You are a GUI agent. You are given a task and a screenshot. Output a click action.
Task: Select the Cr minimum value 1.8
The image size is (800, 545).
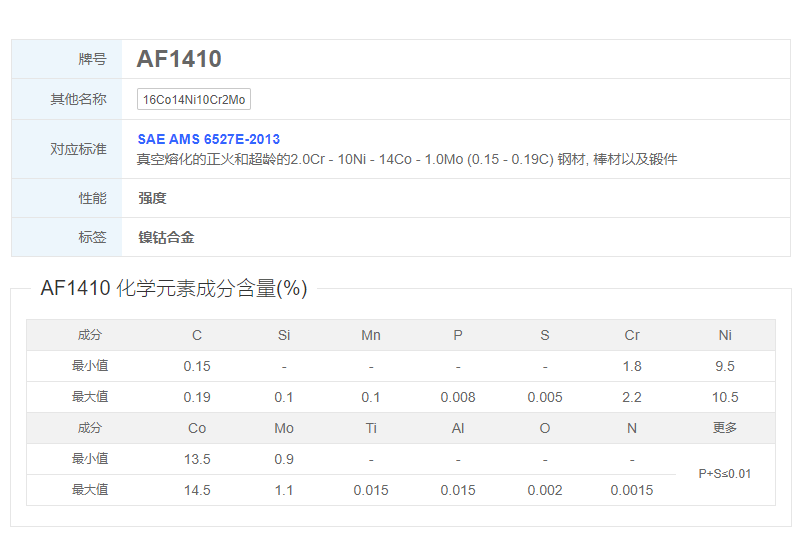[x=632, y=366]
